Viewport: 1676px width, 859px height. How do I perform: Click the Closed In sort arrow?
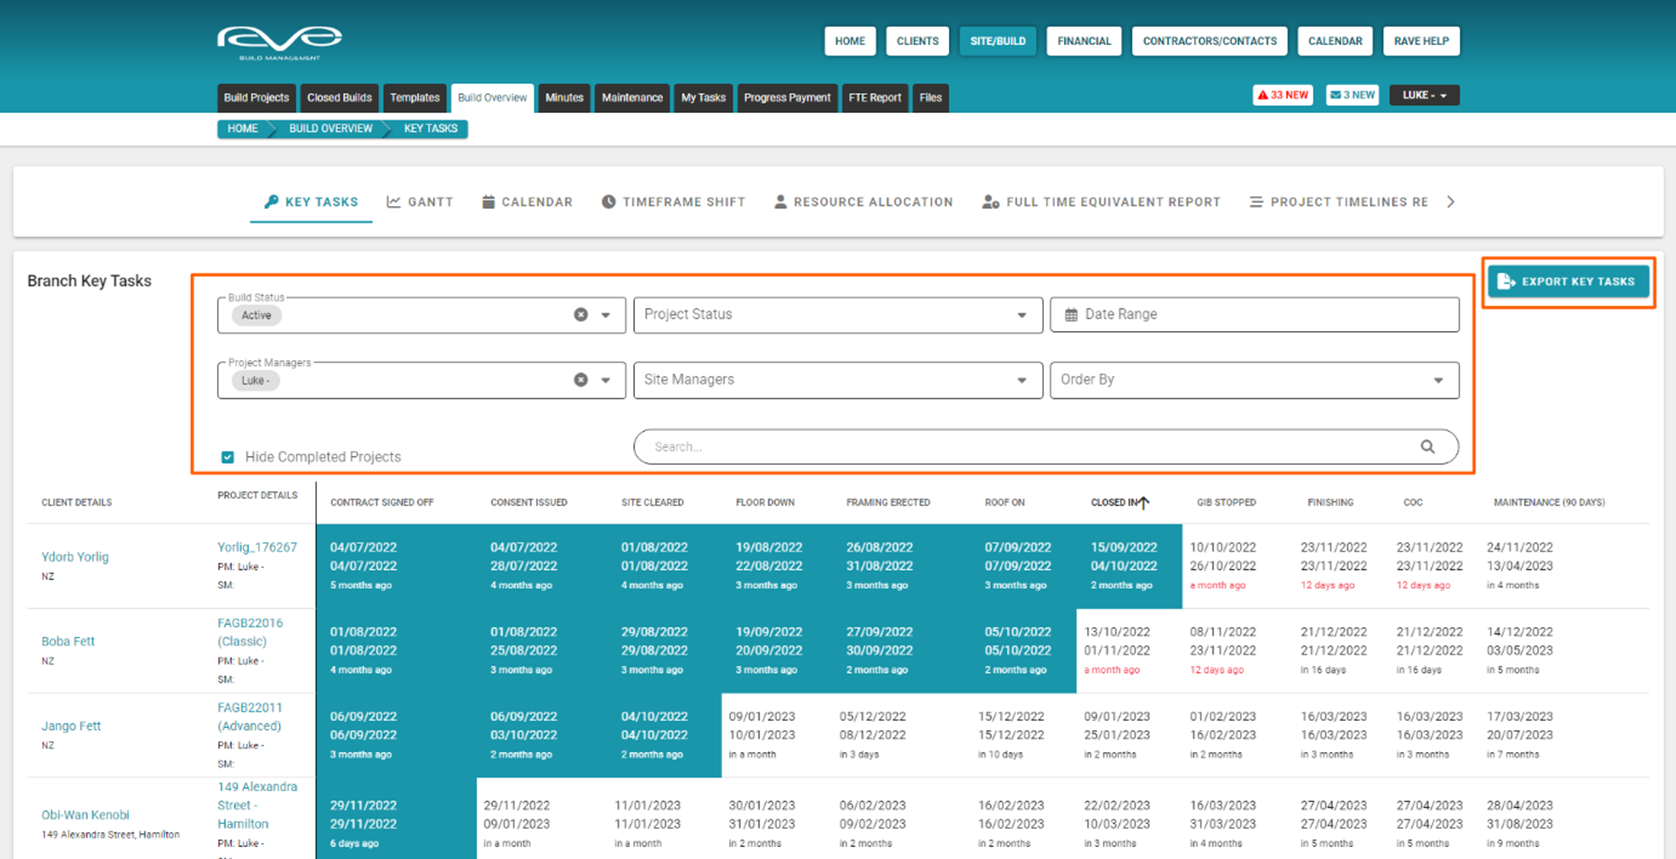coord(1144,502)
